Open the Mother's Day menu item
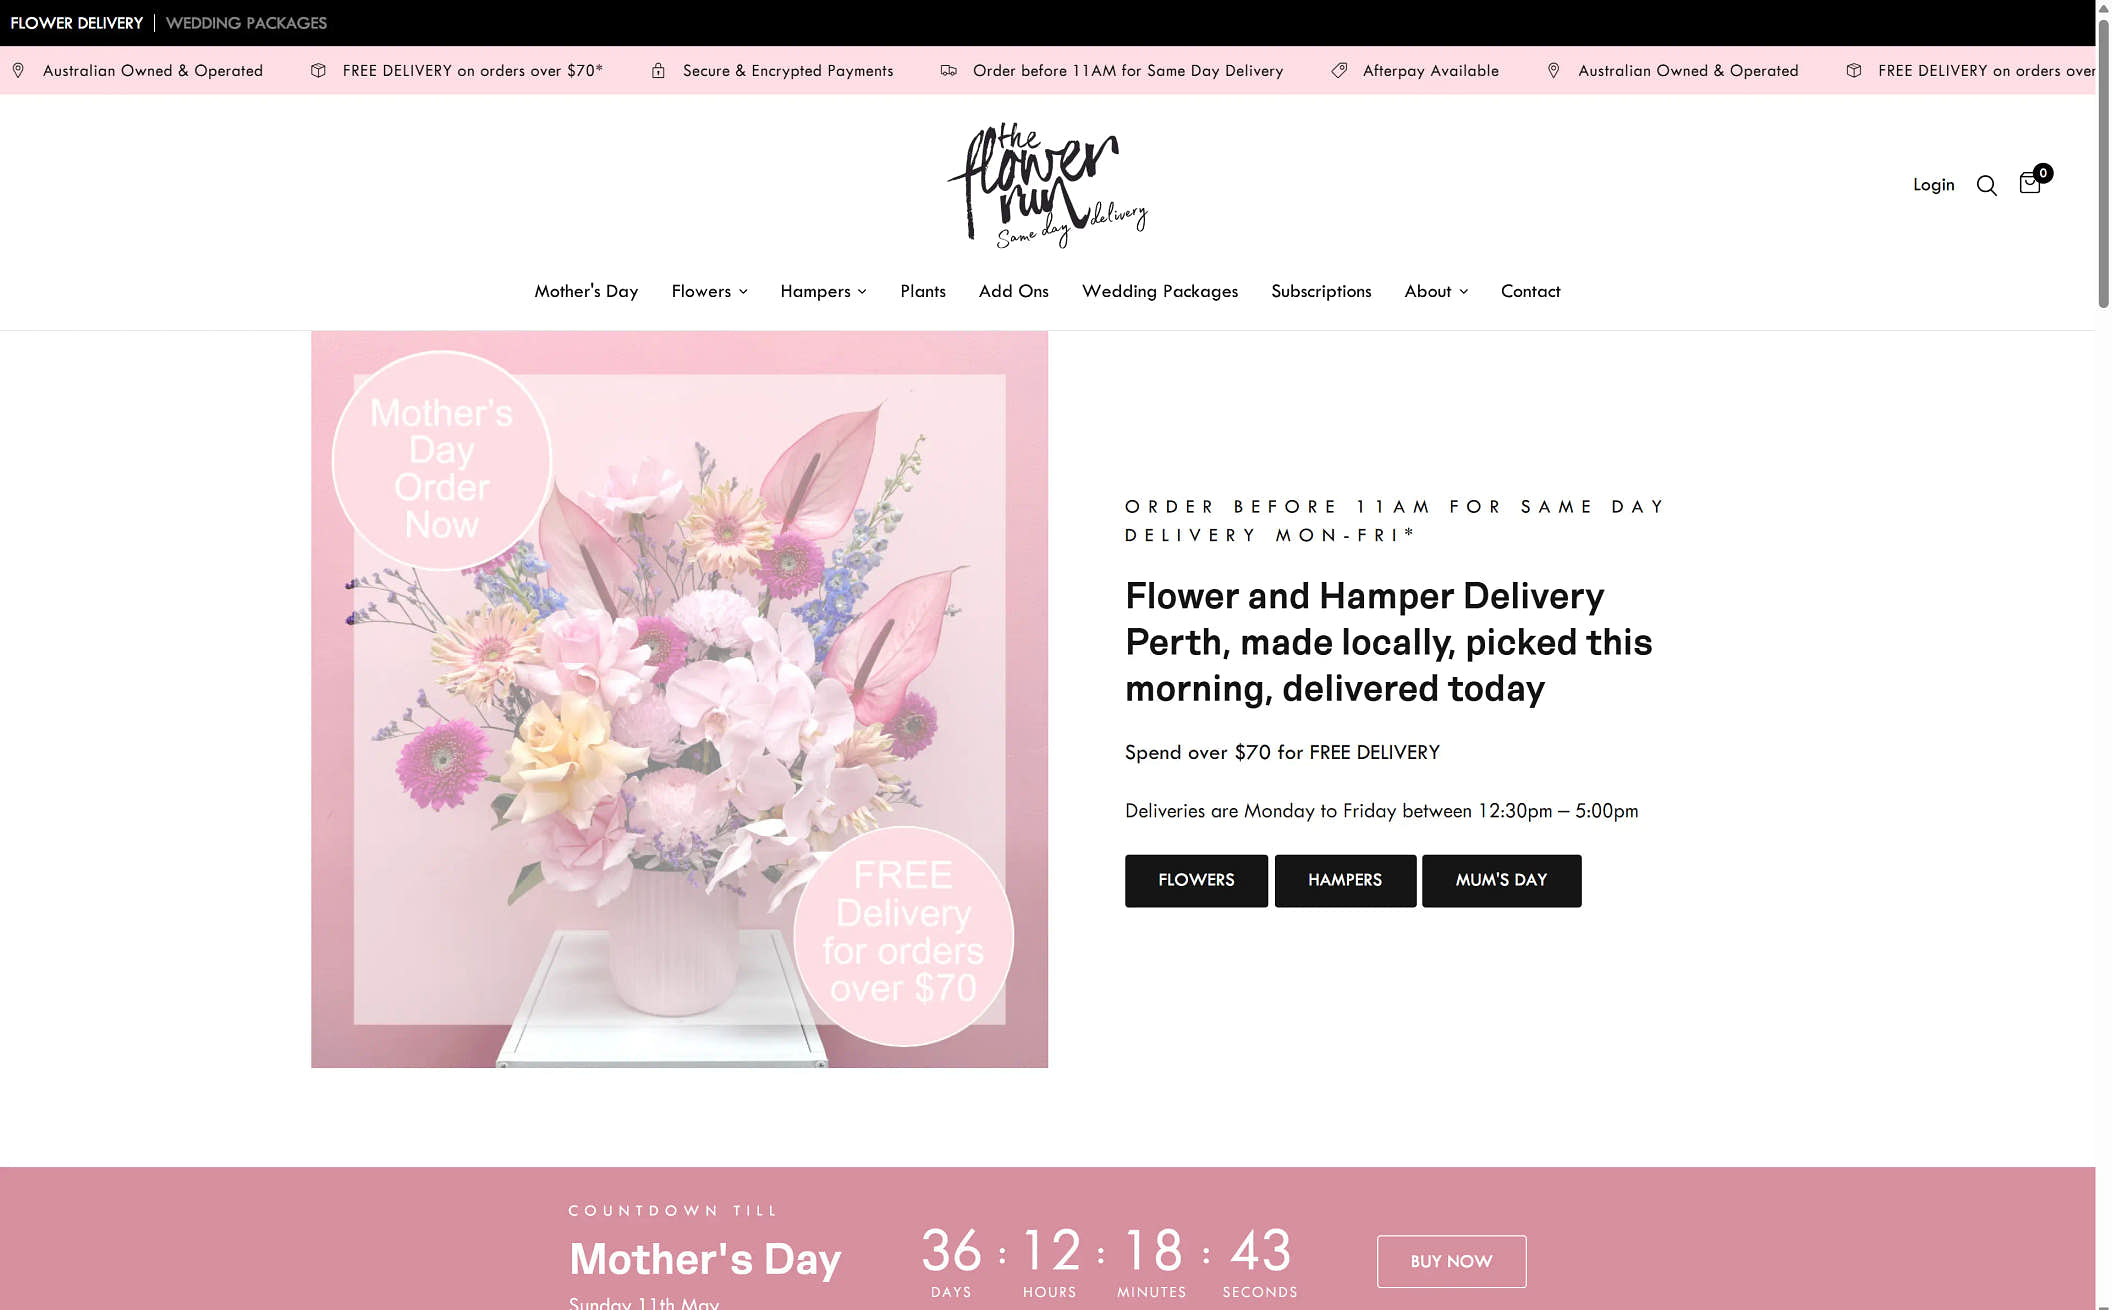Image resolution: width=2112 pixels, height=1310 pixels. pos(586,291)
